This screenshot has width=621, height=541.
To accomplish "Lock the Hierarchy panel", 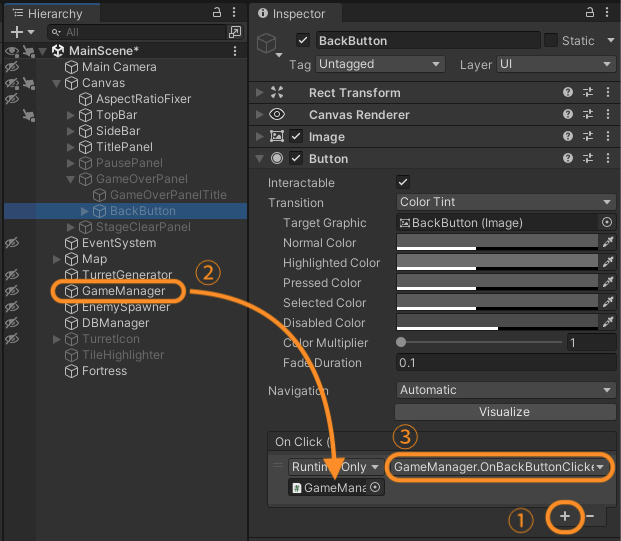I will pos(217,12).
